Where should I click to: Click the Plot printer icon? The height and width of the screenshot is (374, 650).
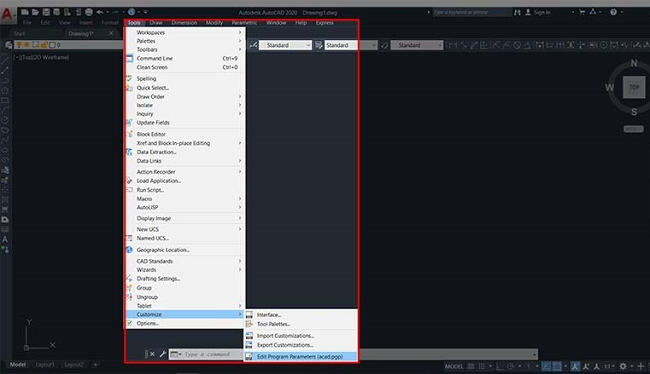pyautogui.click(x=89, y=12)
